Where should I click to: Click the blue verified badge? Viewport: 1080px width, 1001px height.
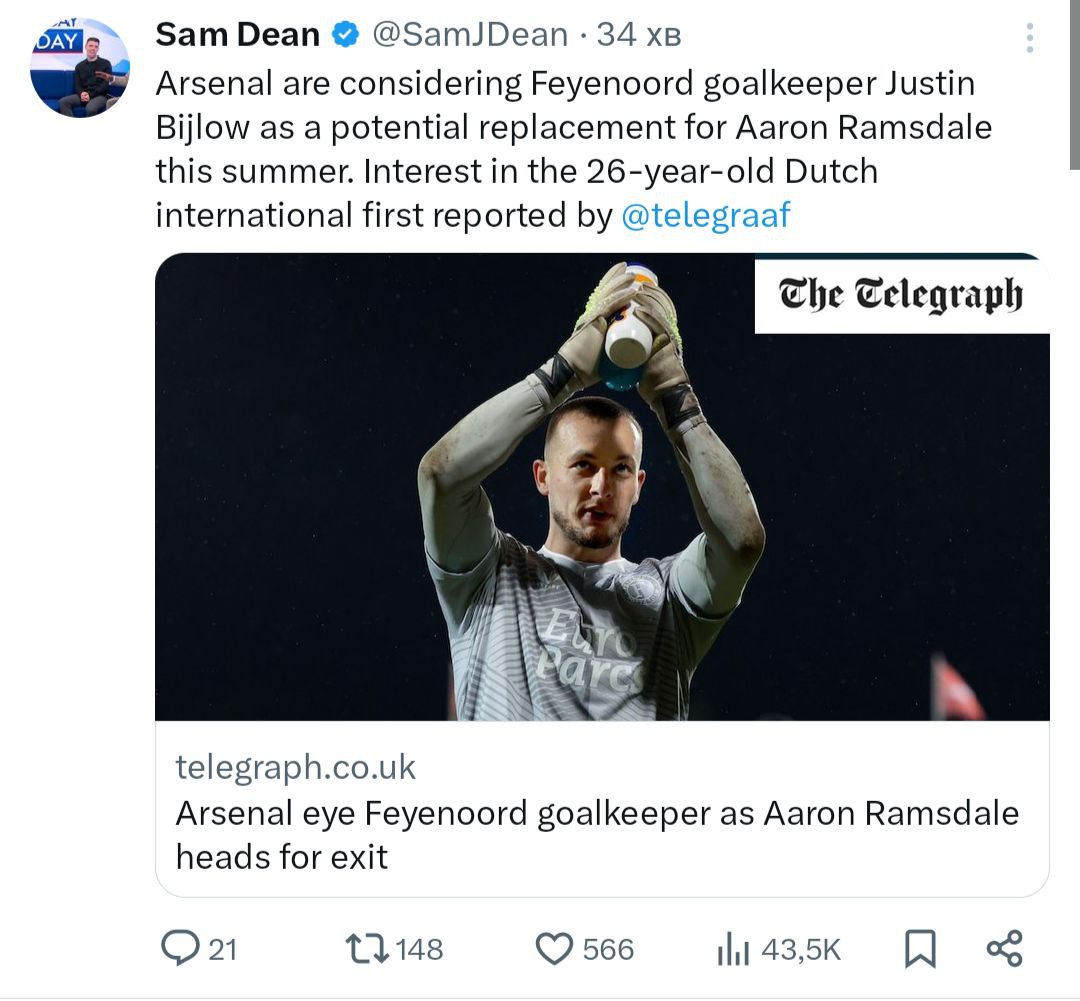[346, 36]
